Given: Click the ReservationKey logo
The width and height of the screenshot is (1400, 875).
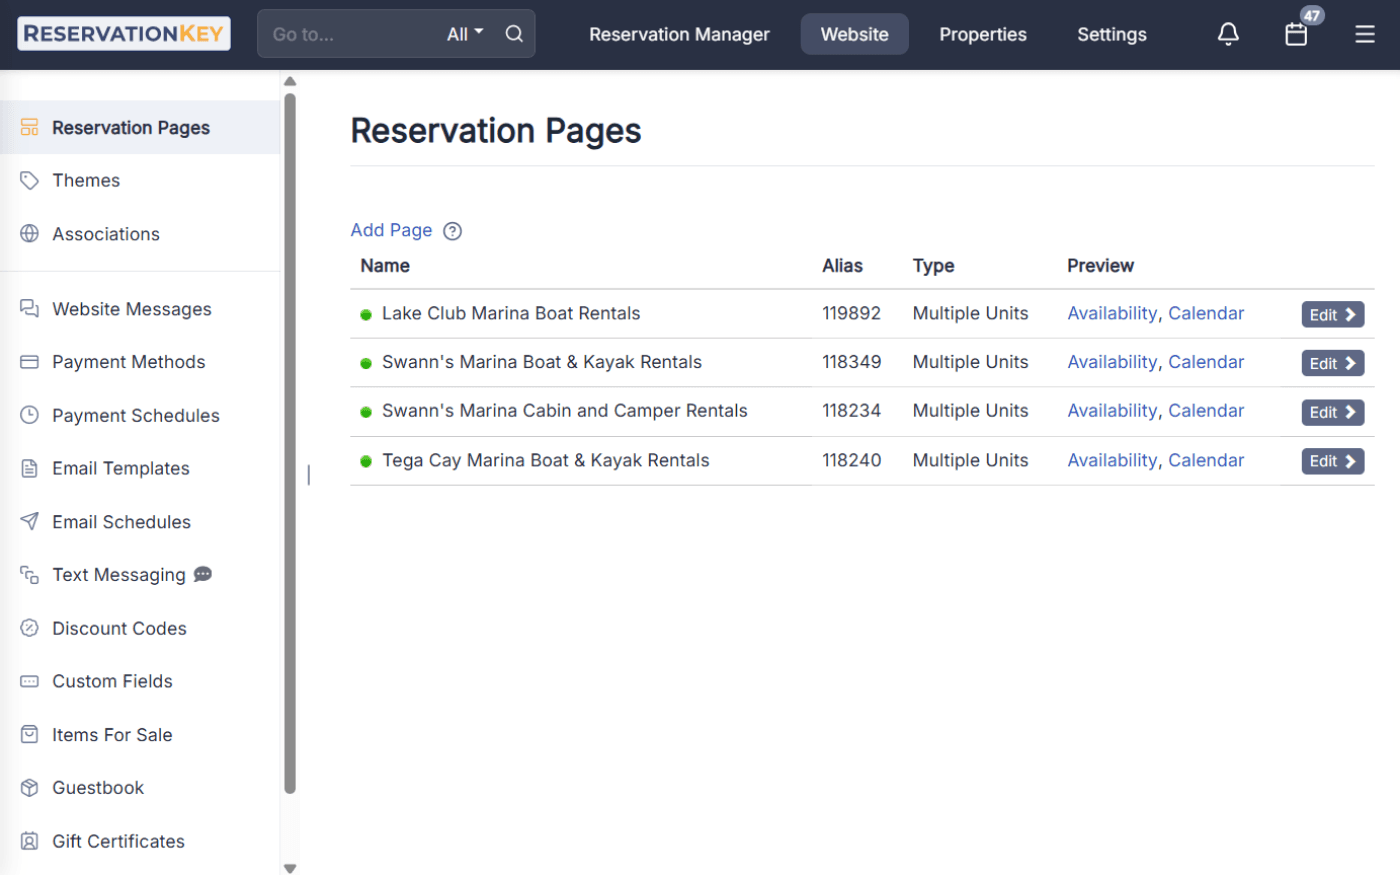Looking at the screenshot, I should 124,34.
